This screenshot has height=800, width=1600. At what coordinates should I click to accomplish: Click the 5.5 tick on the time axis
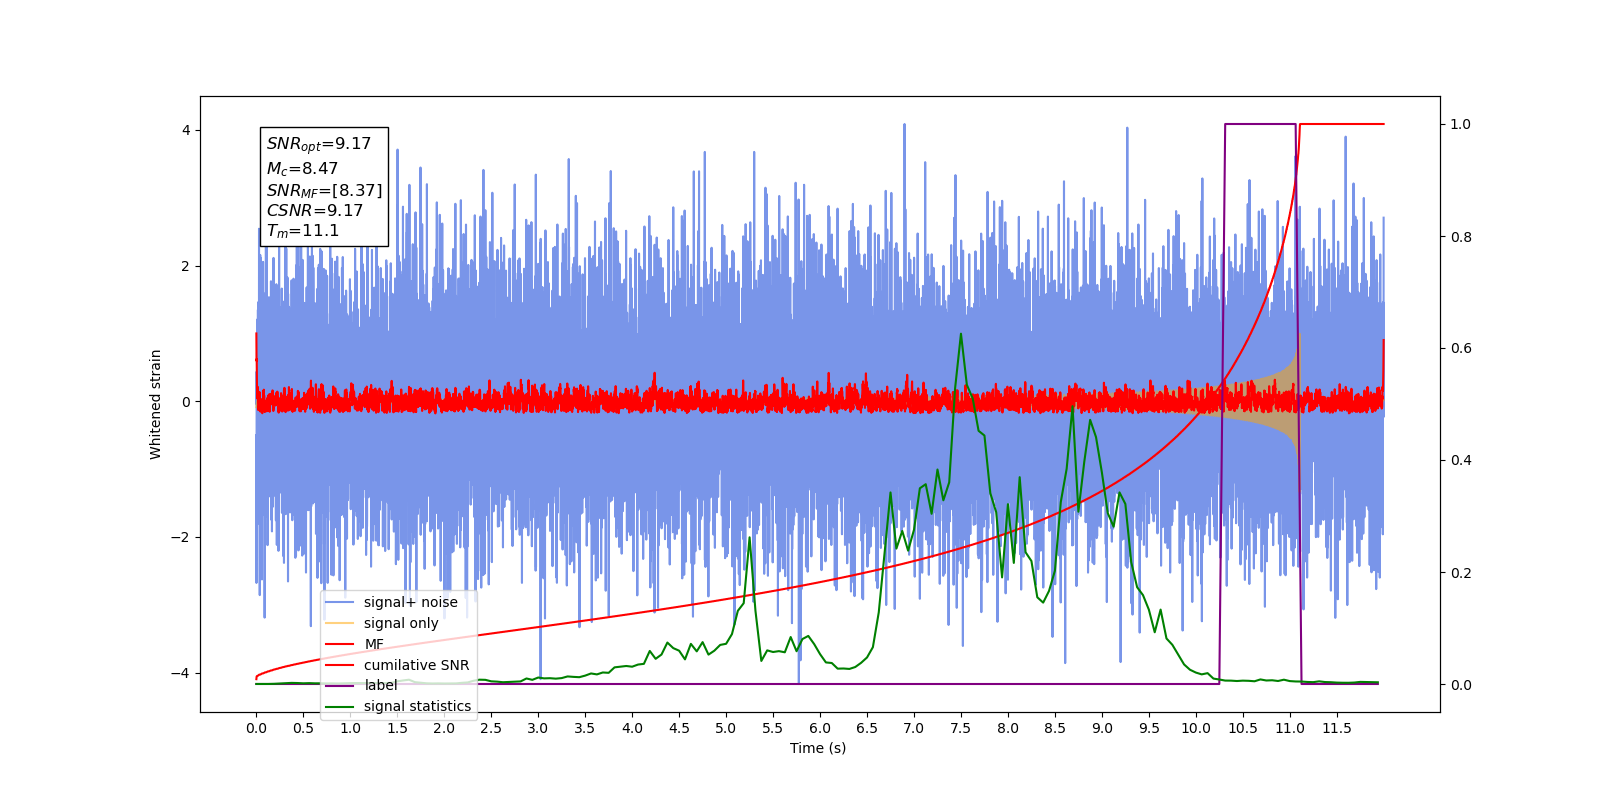[x=773, y=728]
